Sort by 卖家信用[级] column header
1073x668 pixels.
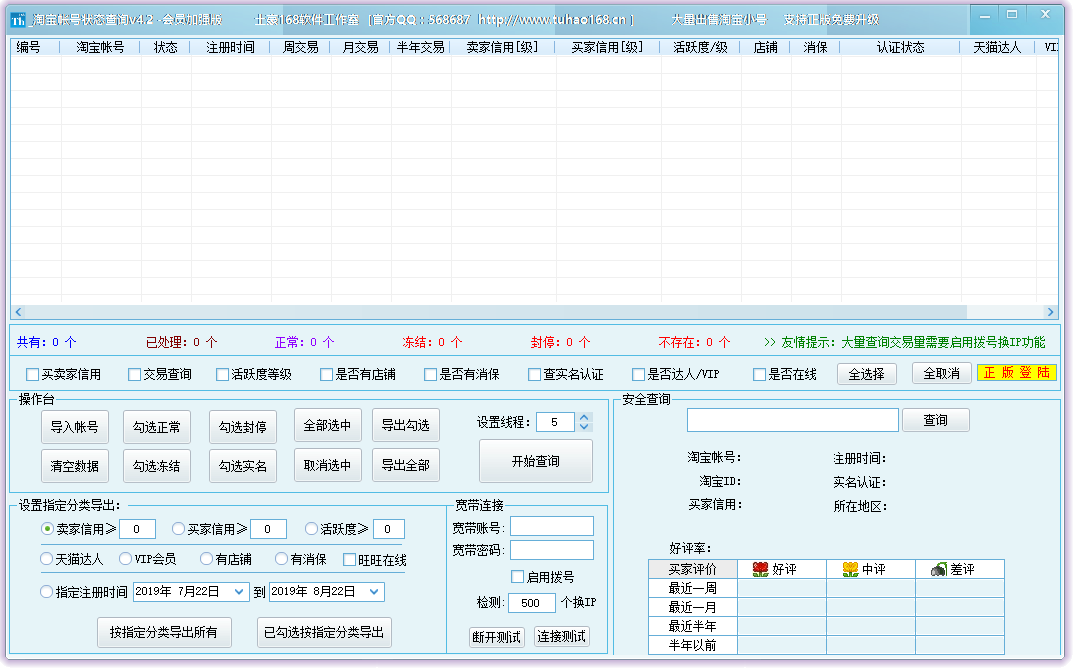[502, 47]
